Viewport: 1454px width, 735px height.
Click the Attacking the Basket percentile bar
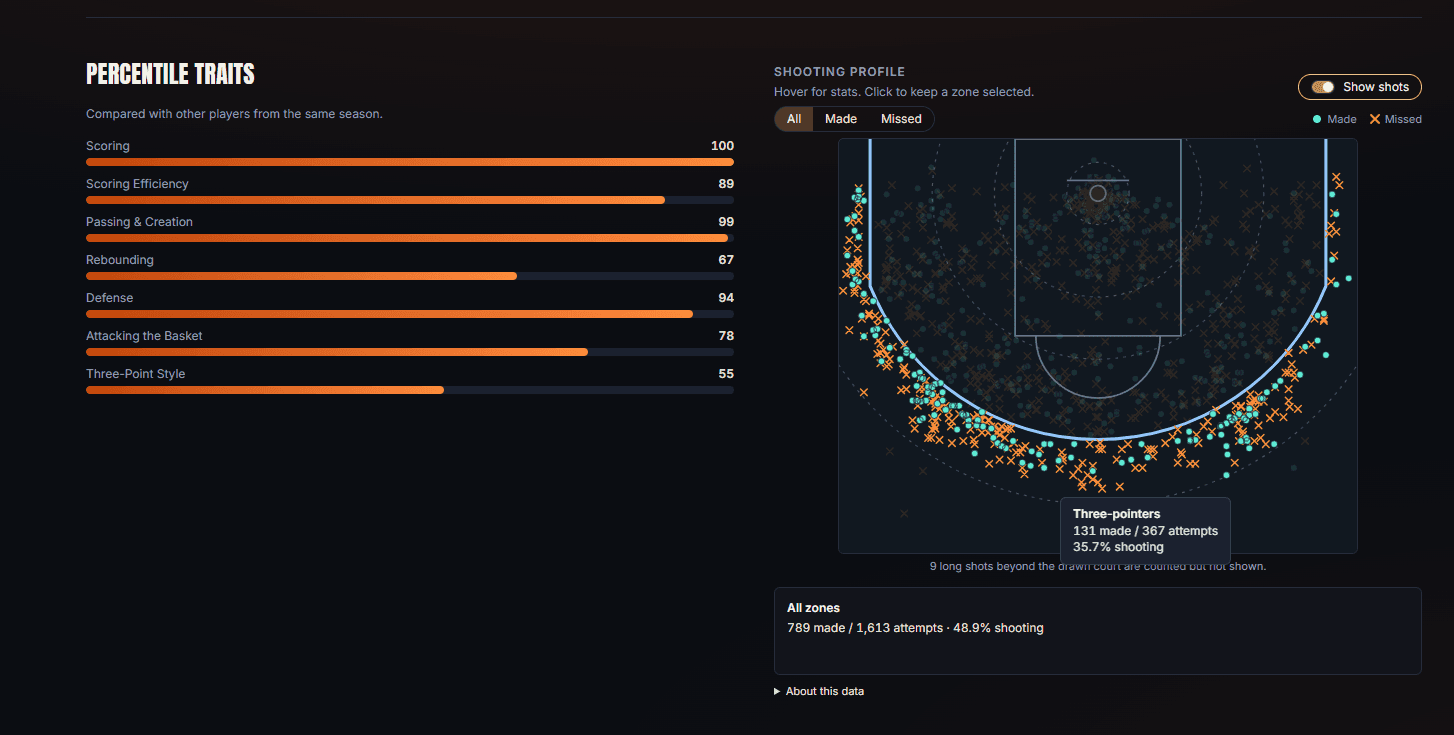[410, 352]
